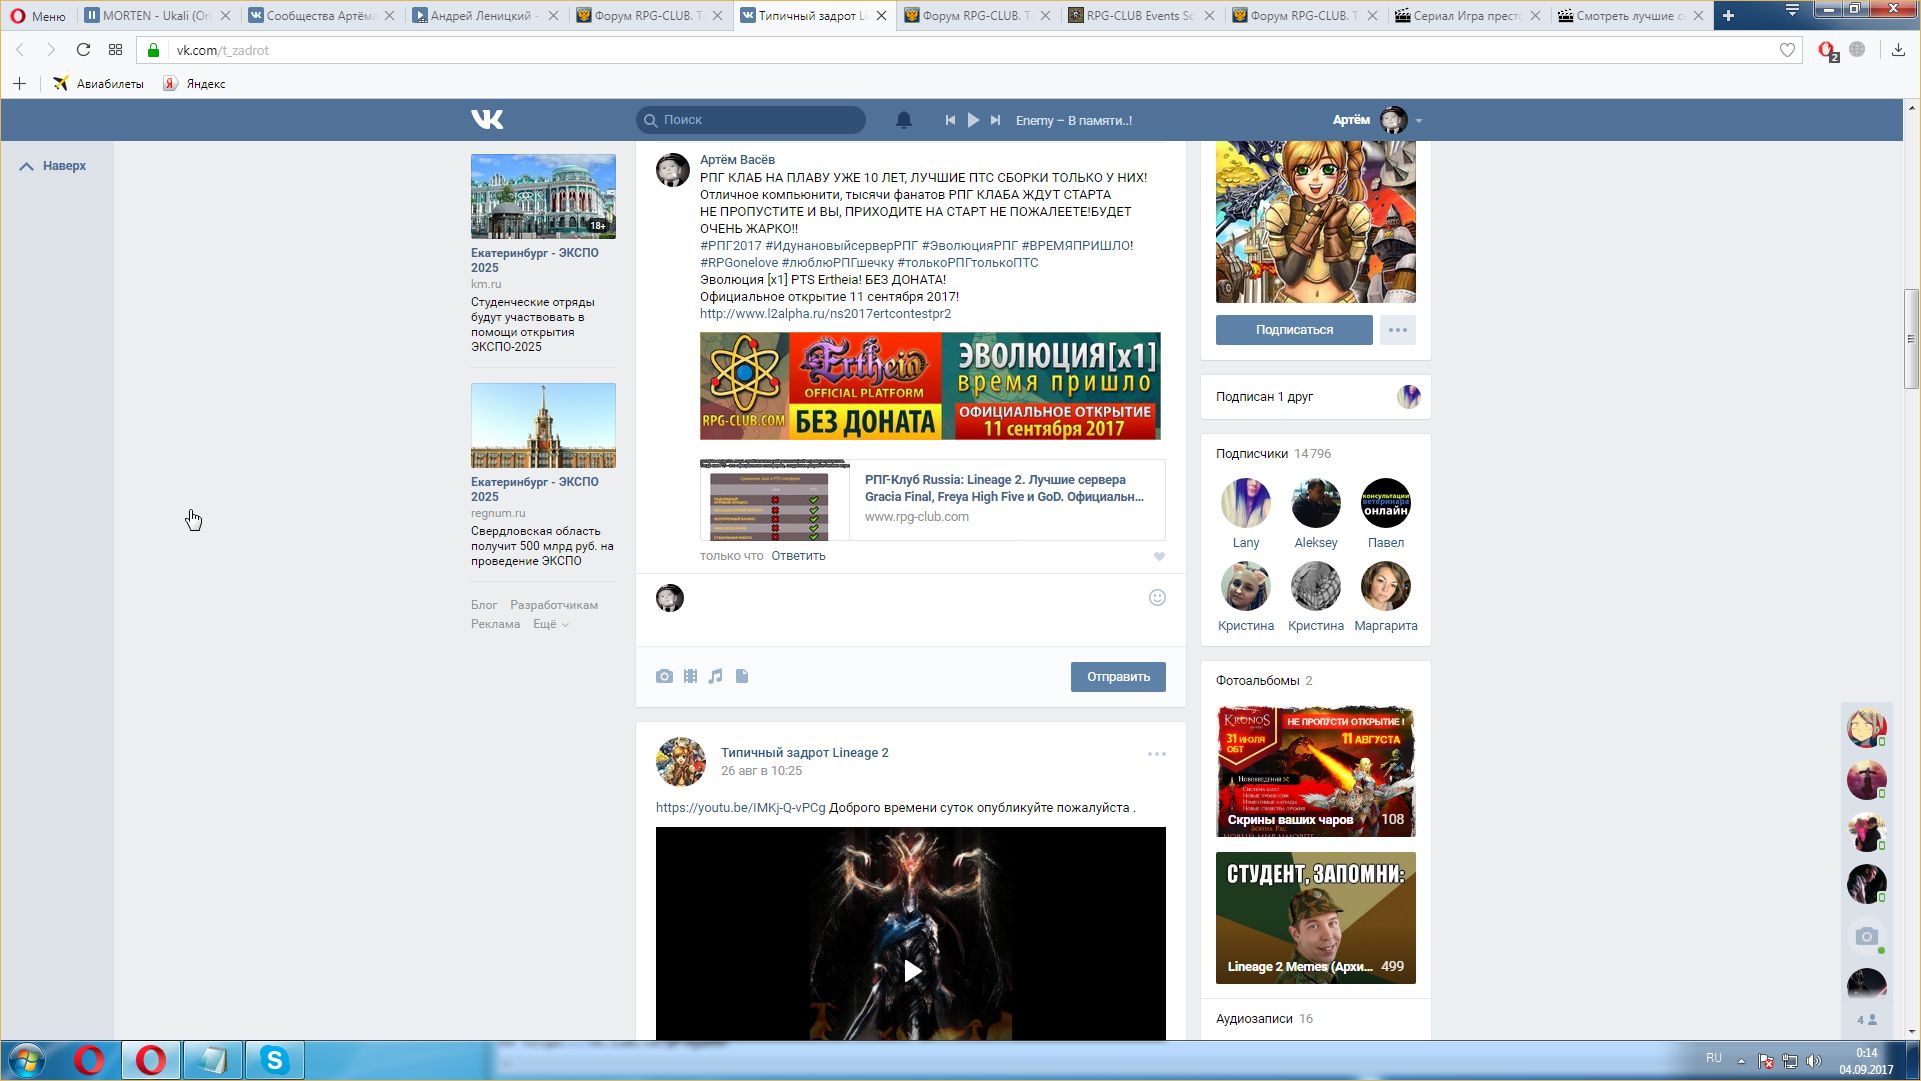This screenshot has width=1921, height=1081.
Task: Open subscriber Павел's profile
Action: point(1386,514)
